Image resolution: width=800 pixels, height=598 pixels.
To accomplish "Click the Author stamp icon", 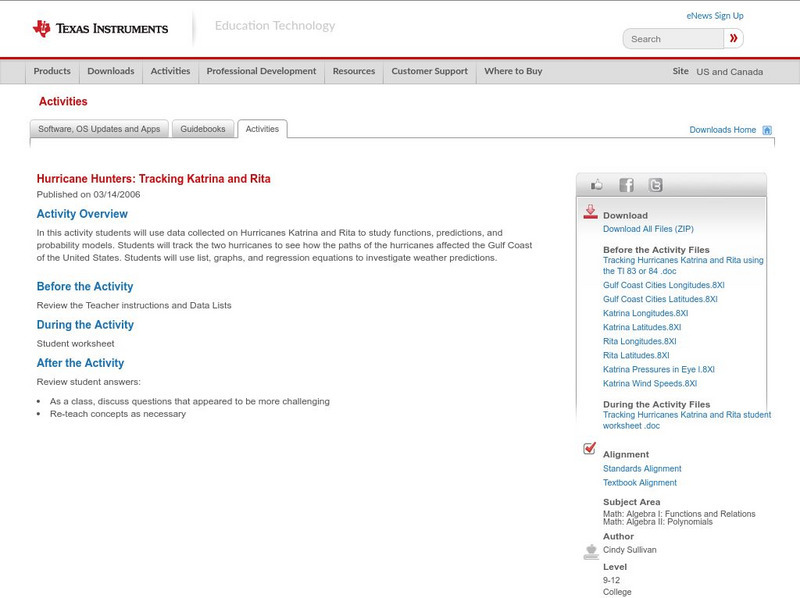I will 591,552.
